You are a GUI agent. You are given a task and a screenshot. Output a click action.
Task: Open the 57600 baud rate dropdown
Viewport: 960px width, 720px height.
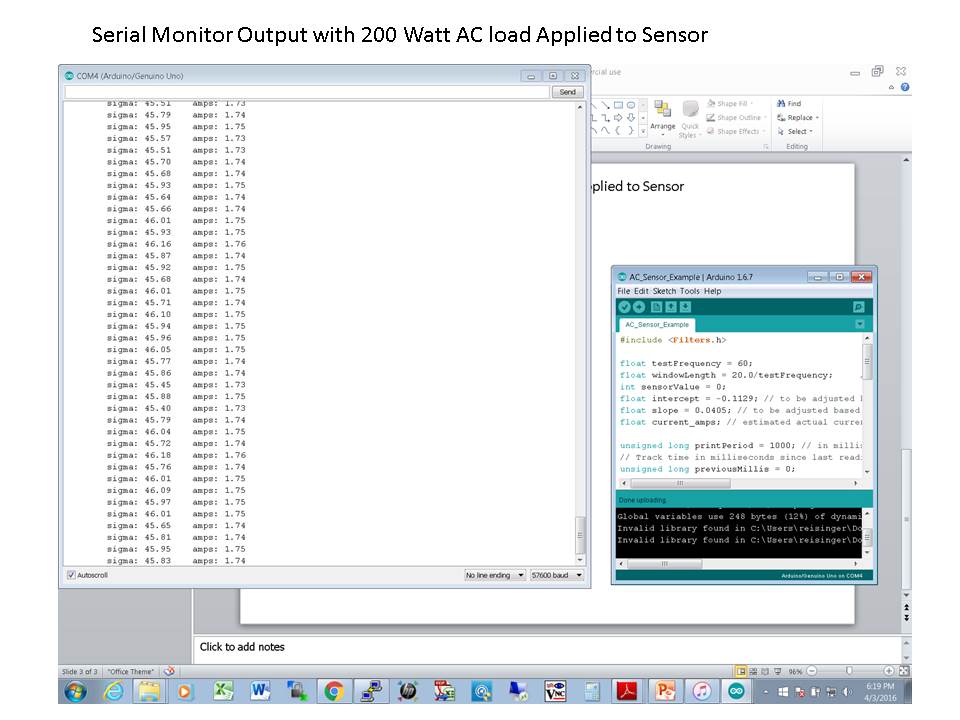(x=557, y=575)
